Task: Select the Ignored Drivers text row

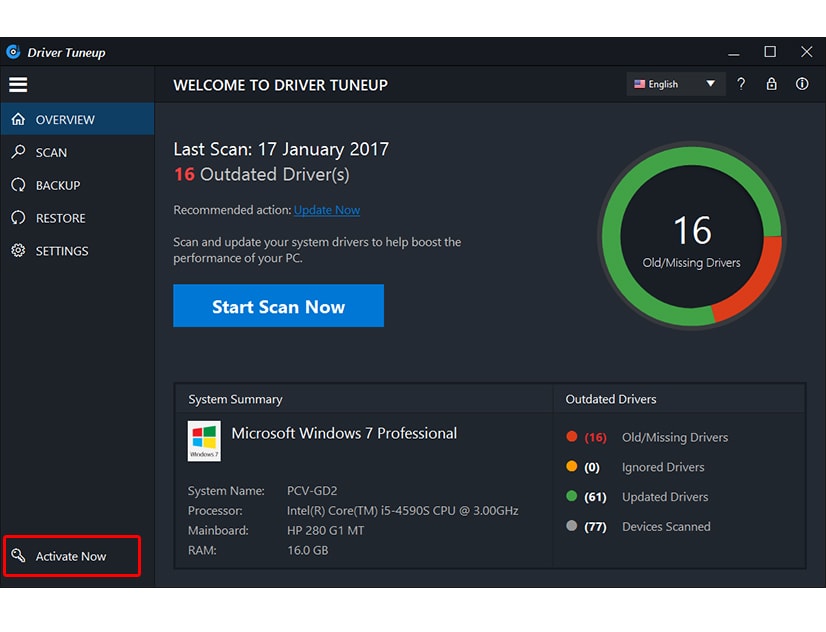Action: pos(663,467)
